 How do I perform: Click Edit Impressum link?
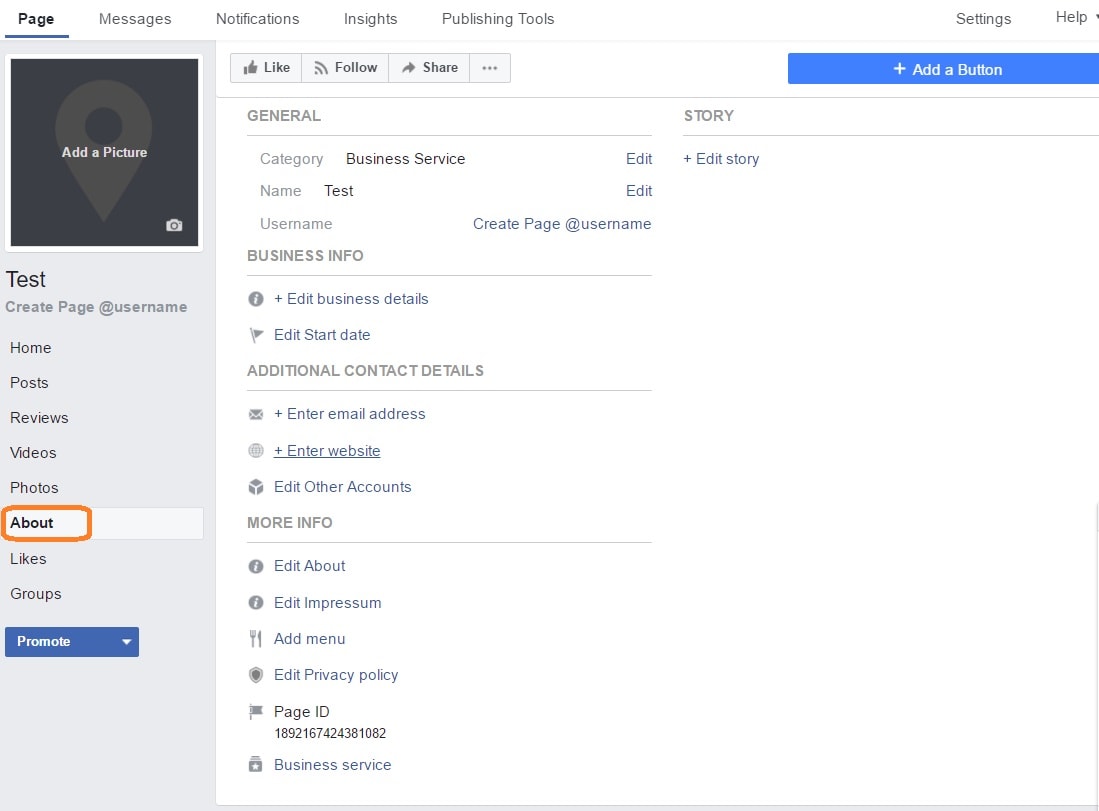pyautogui.click(x=327, y=603)
